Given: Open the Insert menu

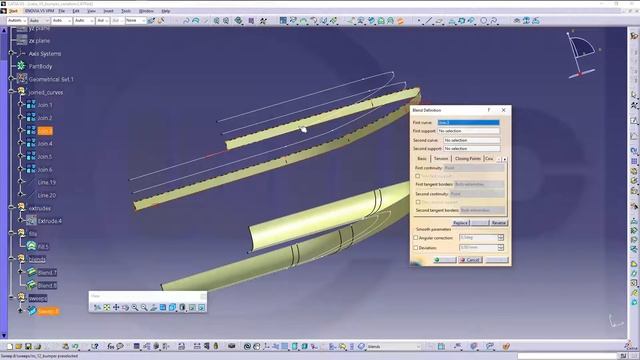Looking at the screenshot, I should [x=109, y=11].
